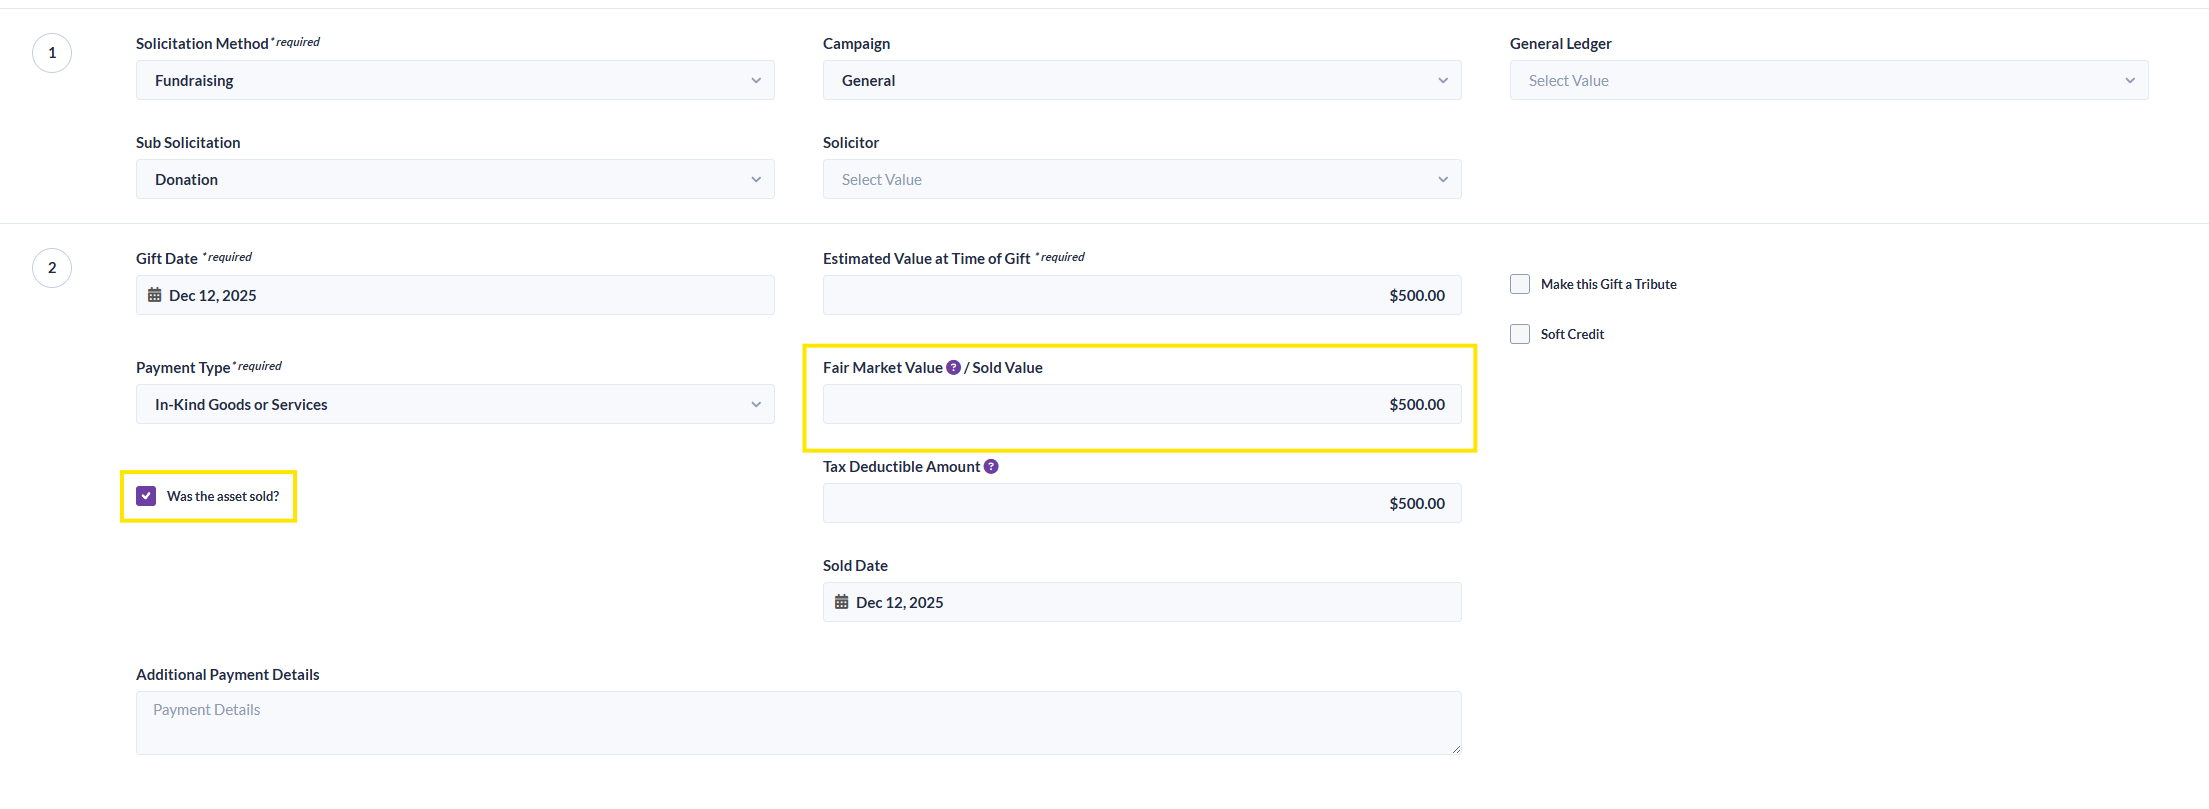This screenshot has height=809, width=2209.
Task: Click Estimated Value at Time of Gift field
Action: coord(1141,296)
